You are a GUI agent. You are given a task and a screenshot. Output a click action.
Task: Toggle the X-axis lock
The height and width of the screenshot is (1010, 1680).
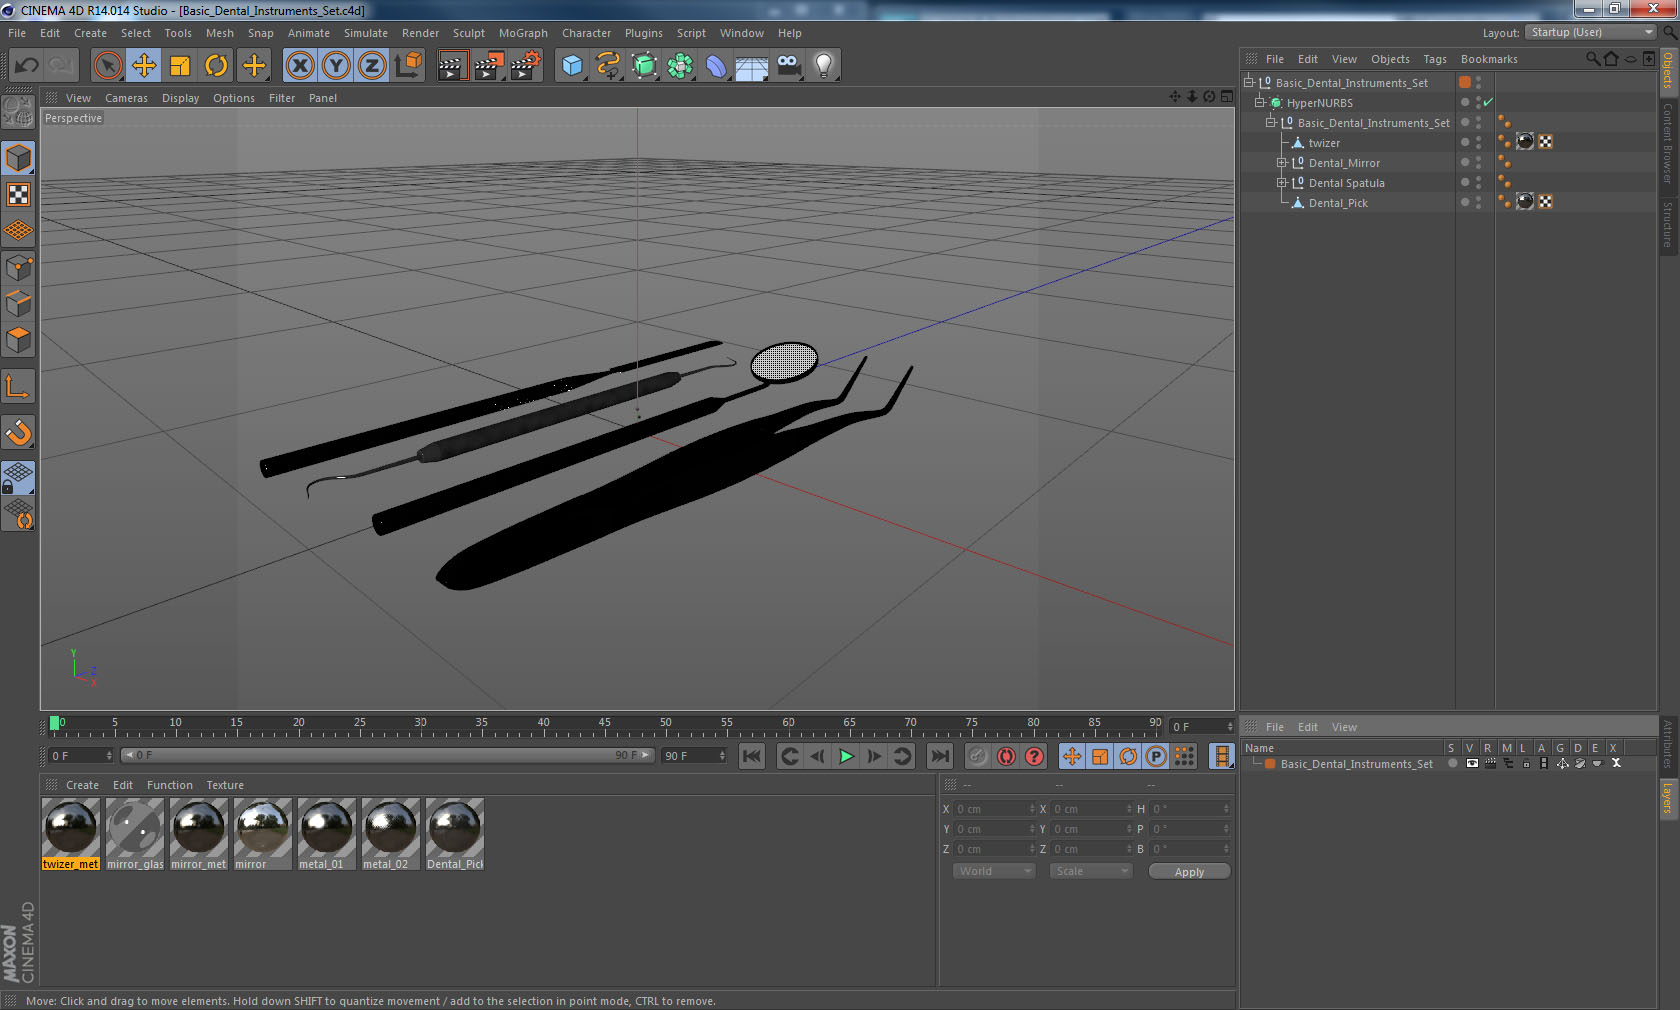click(299, 66)
